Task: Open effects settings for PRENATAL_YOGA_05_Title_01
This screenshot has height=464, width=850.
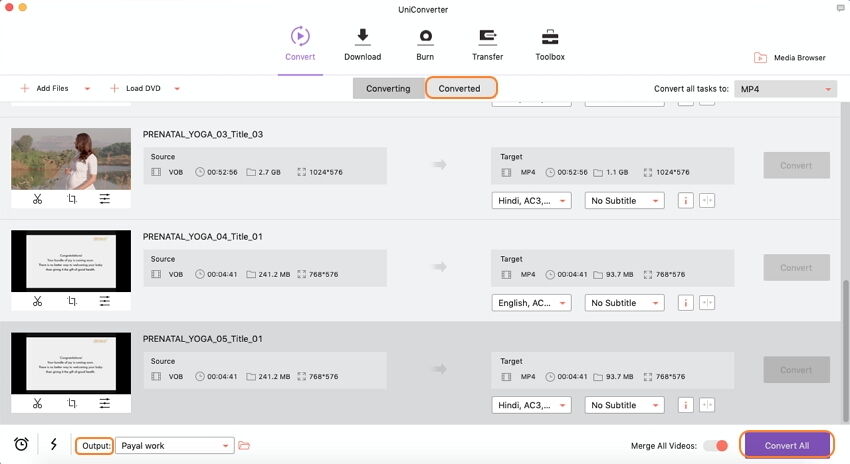Action: point(105,403)
